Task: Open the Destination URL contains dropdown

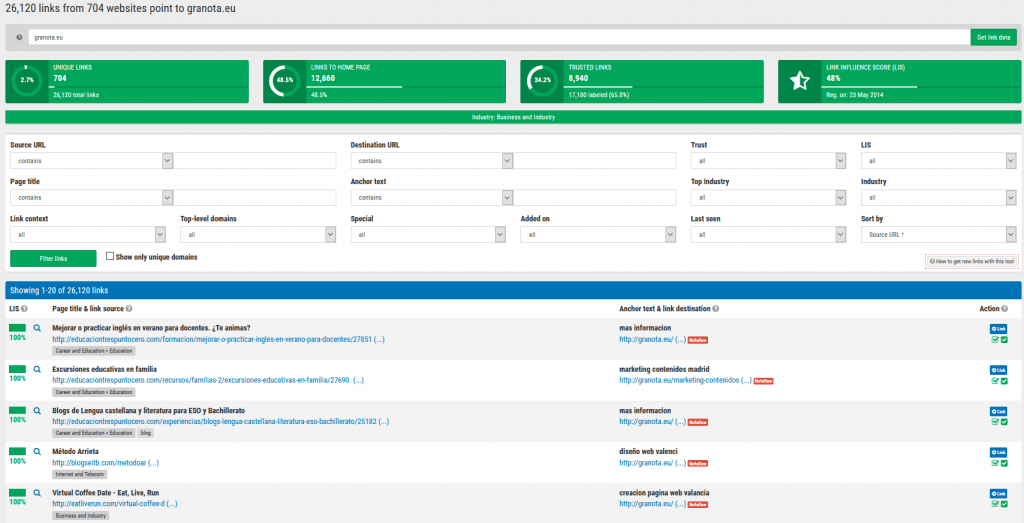Action: point(432,161)
